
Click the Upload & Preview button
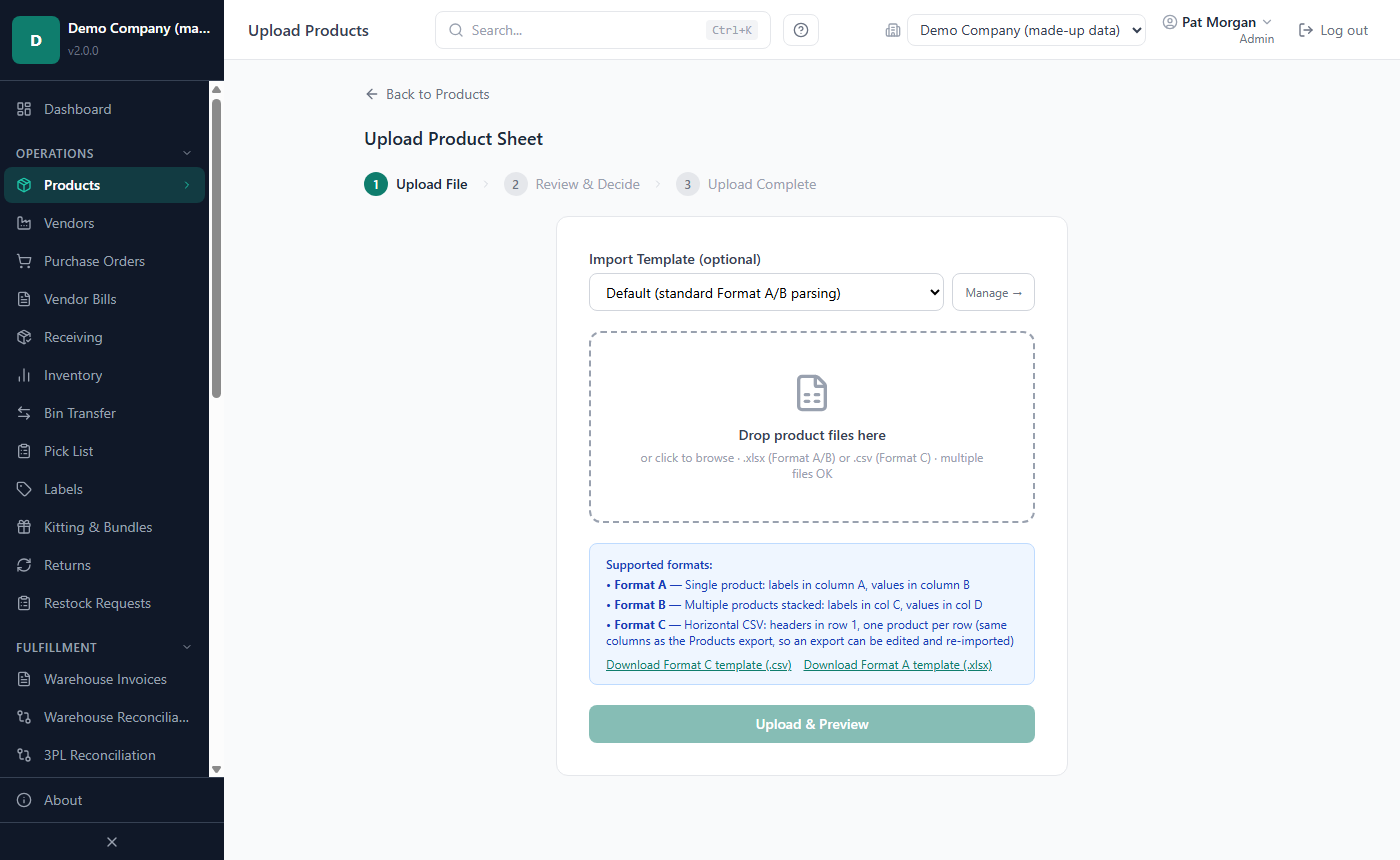[812, 724]
